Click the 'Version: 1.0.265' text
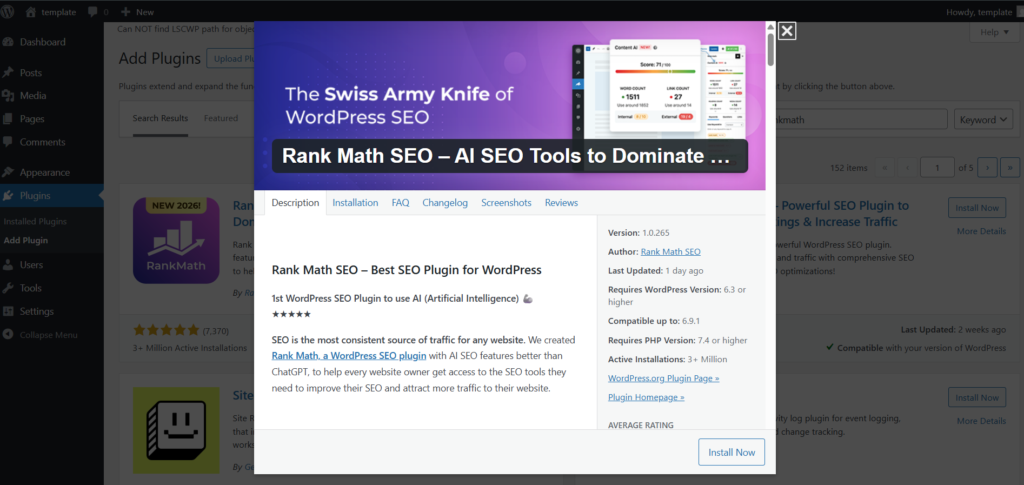This screenshot has height=485, width=1024. [x=639, y=232]
